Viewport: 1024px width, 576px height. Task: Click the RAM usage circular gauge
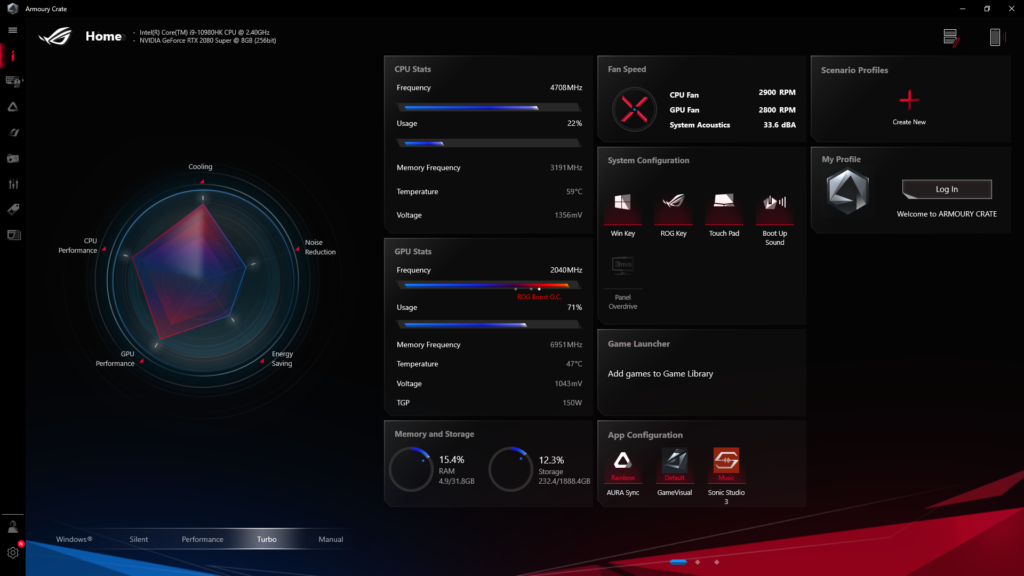click(x=411, y=469)
